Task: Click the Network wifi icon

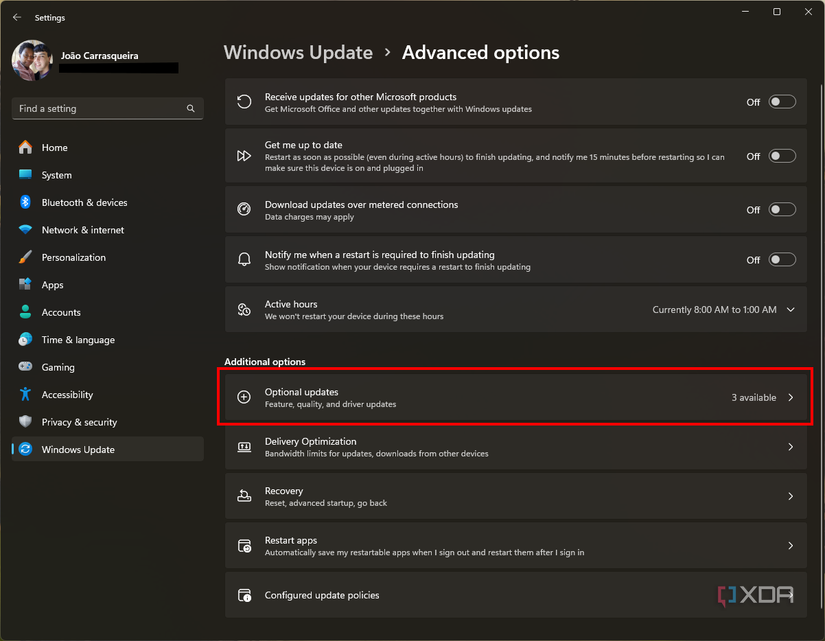Action: (25, 229)
